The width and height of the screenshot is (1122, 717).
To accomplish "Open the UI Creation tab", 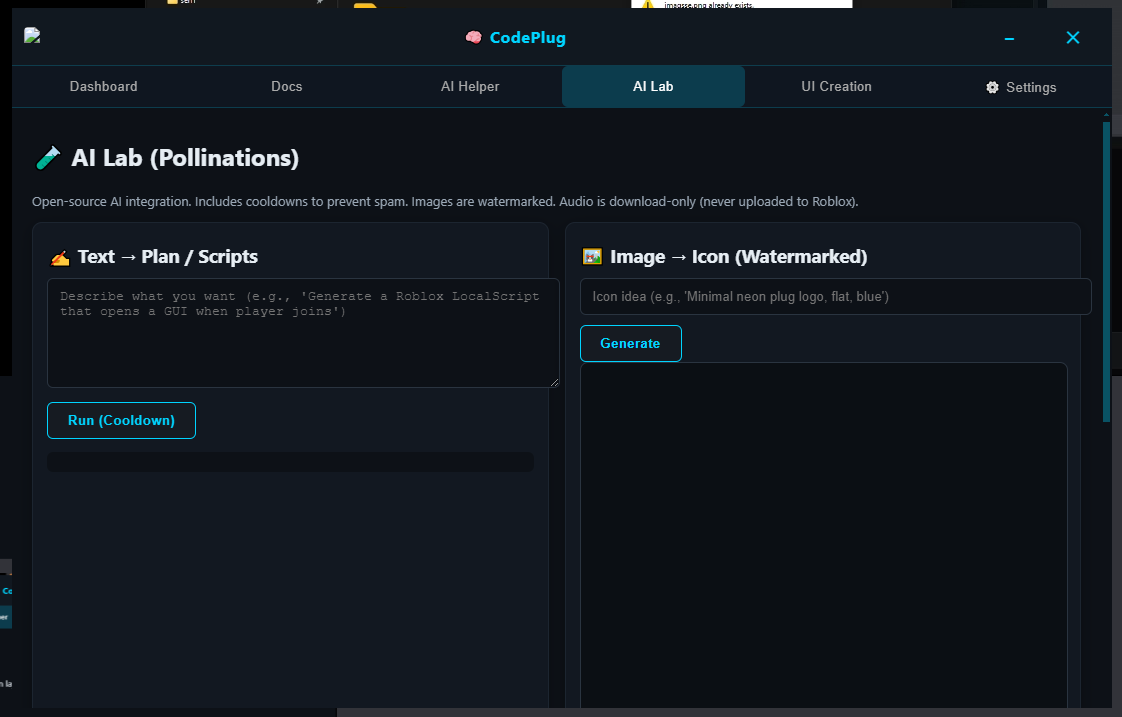I will click(x=836, y=86).
